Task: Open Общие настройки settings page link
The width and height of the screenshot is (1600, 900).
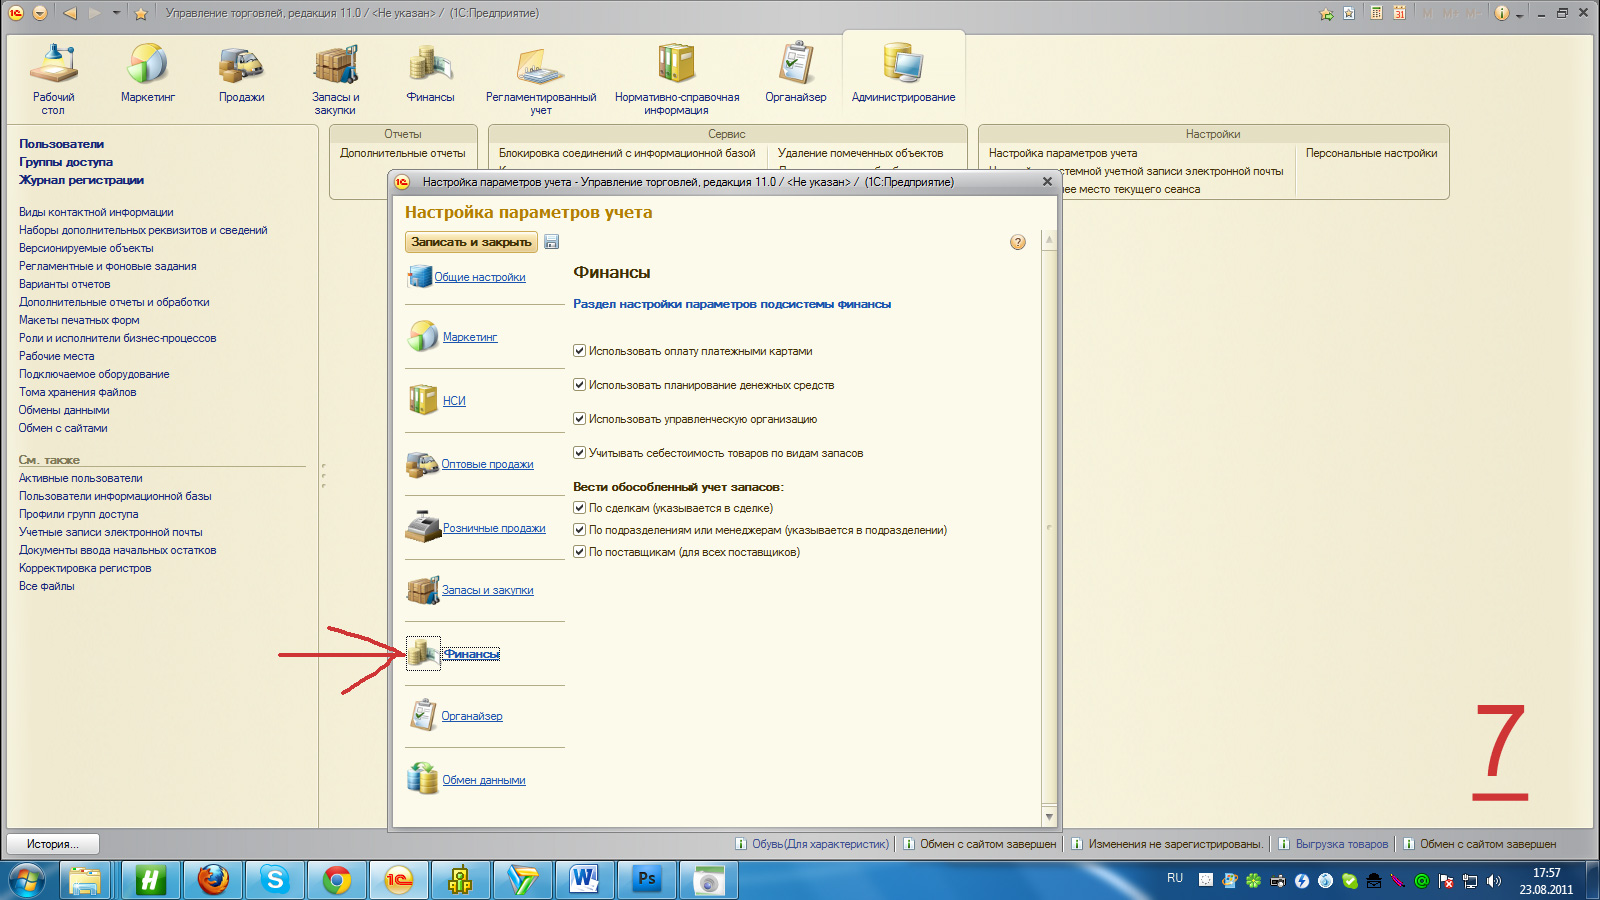Action: click(x=480, y=277)
